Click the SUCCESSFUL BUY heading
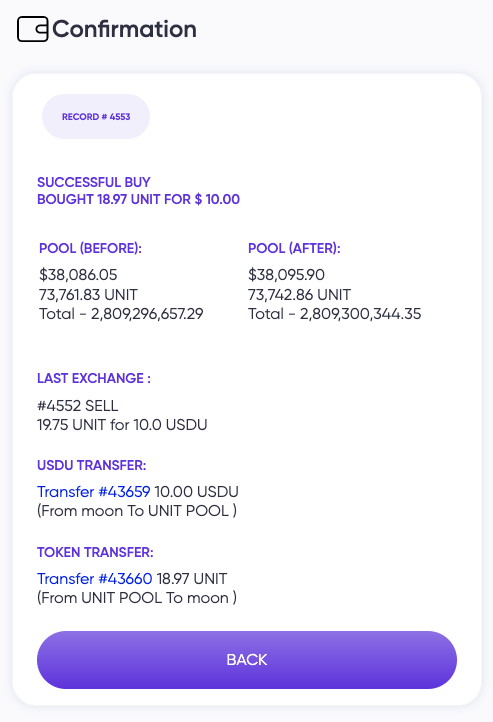The image size is (493, 722). coord(93,182)
